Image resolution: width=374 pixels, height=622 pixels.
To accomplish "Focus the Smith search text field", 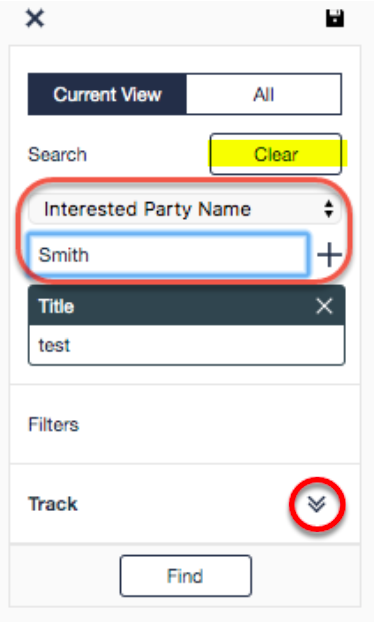I will tap(169, 255).
